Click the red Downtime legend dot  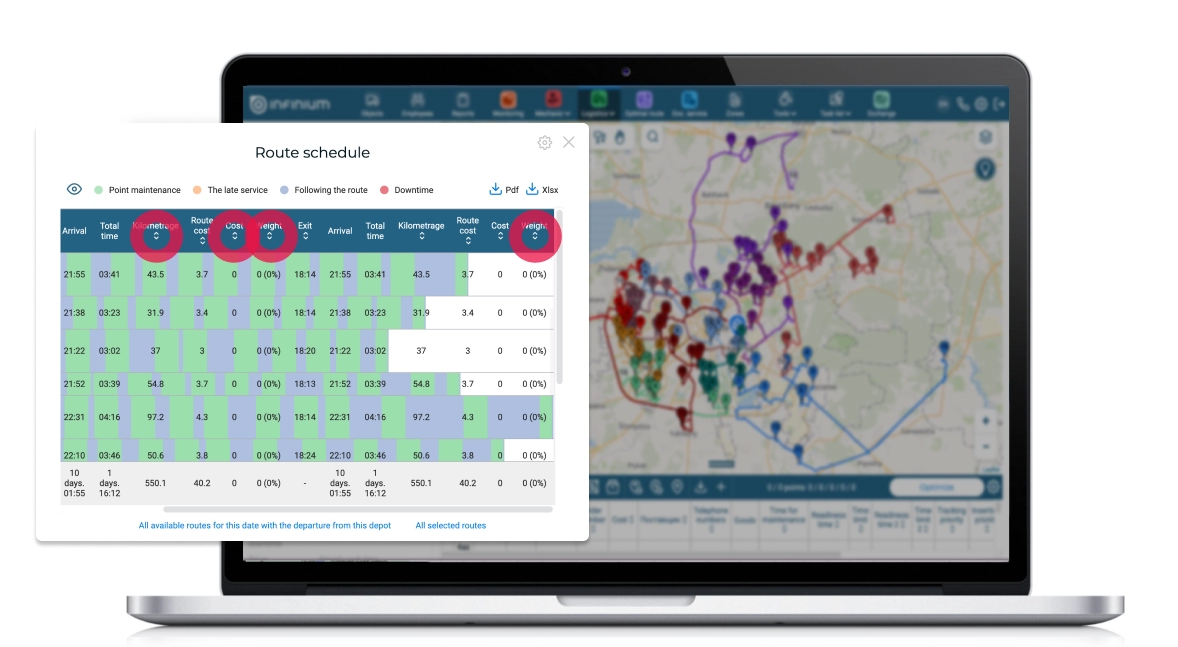click(x=383, y=190)
